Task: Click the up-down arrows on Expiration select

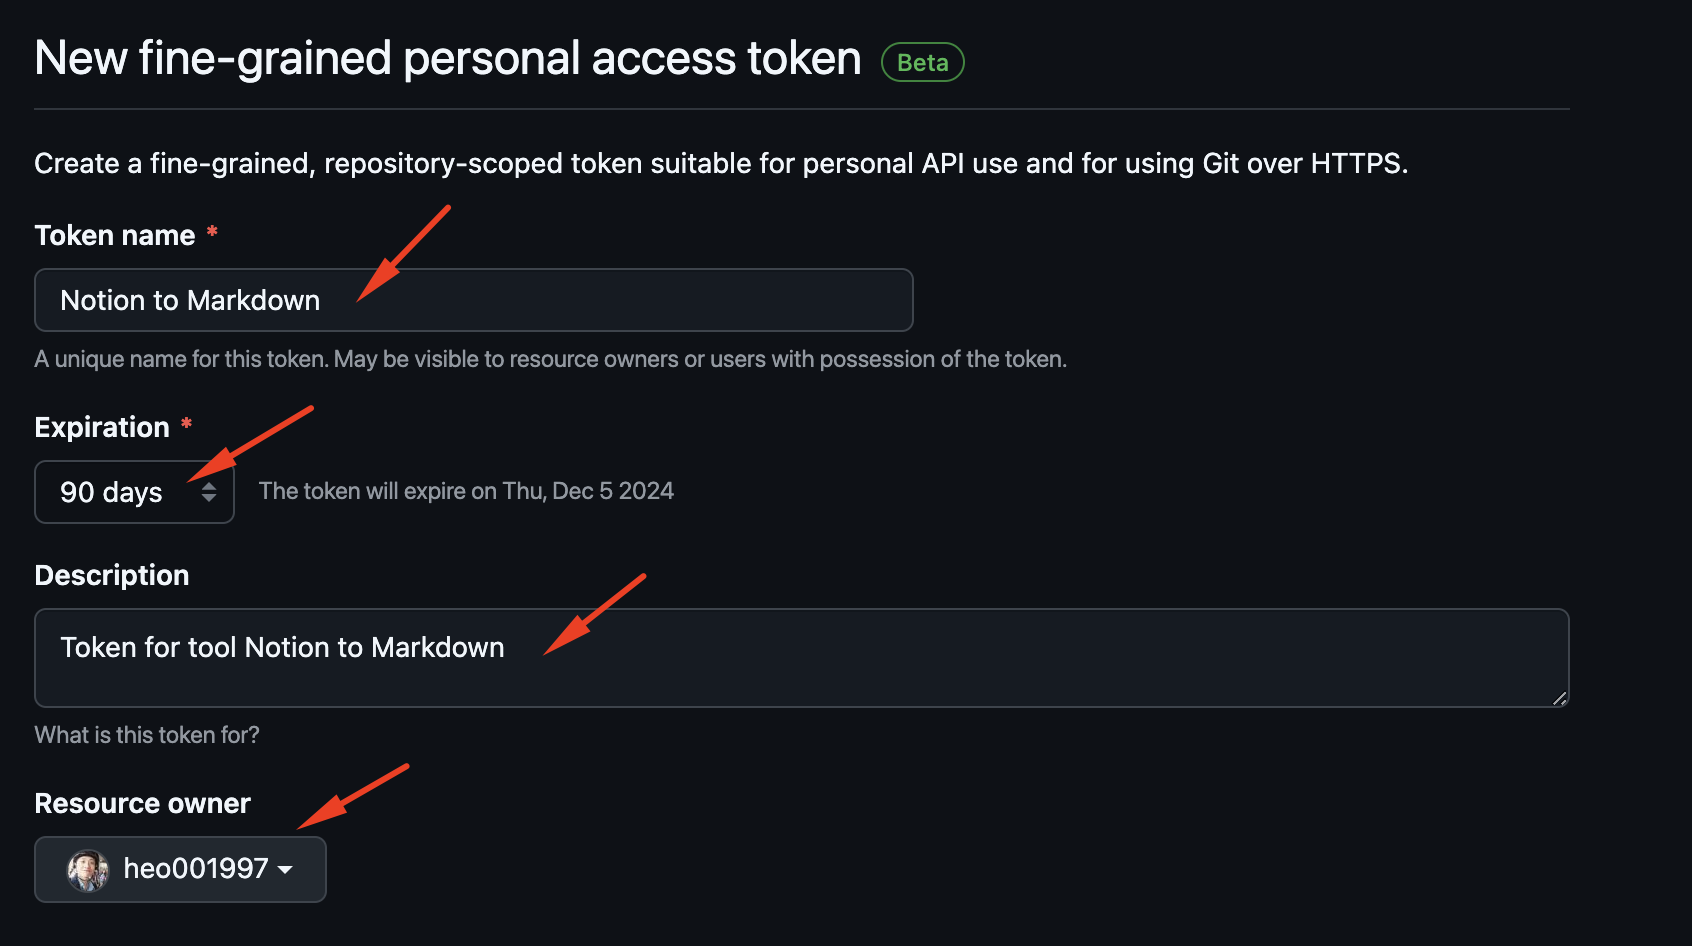Action: 209,492
